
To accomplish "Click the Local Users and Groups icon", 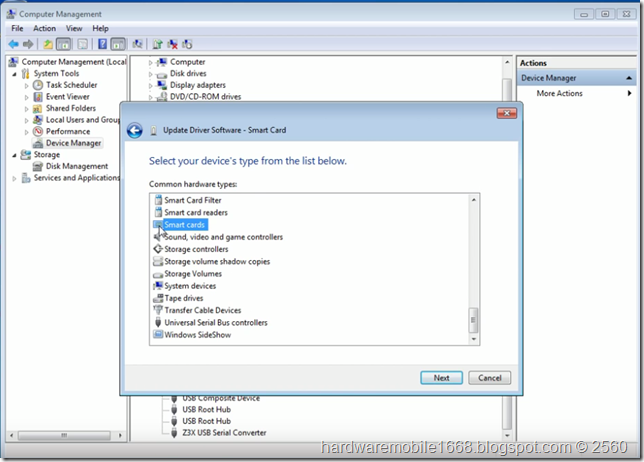I will coord(38,120).
